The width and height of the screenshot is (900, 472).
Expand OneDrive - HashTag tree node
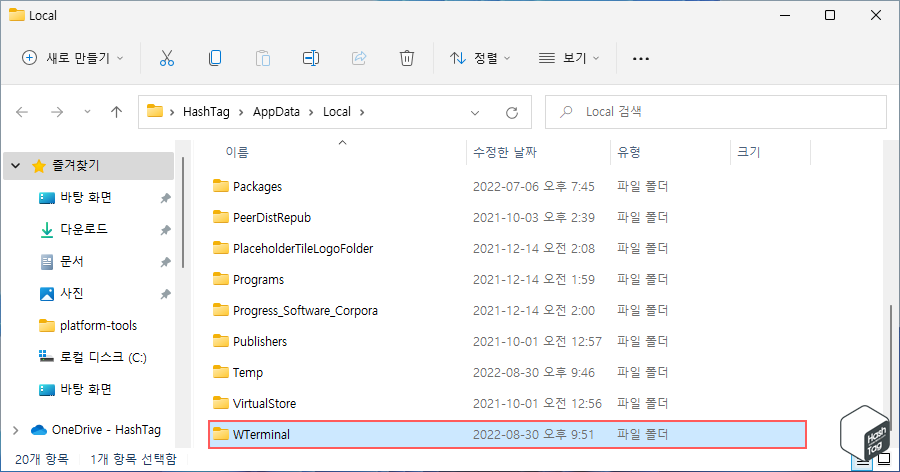16,430
